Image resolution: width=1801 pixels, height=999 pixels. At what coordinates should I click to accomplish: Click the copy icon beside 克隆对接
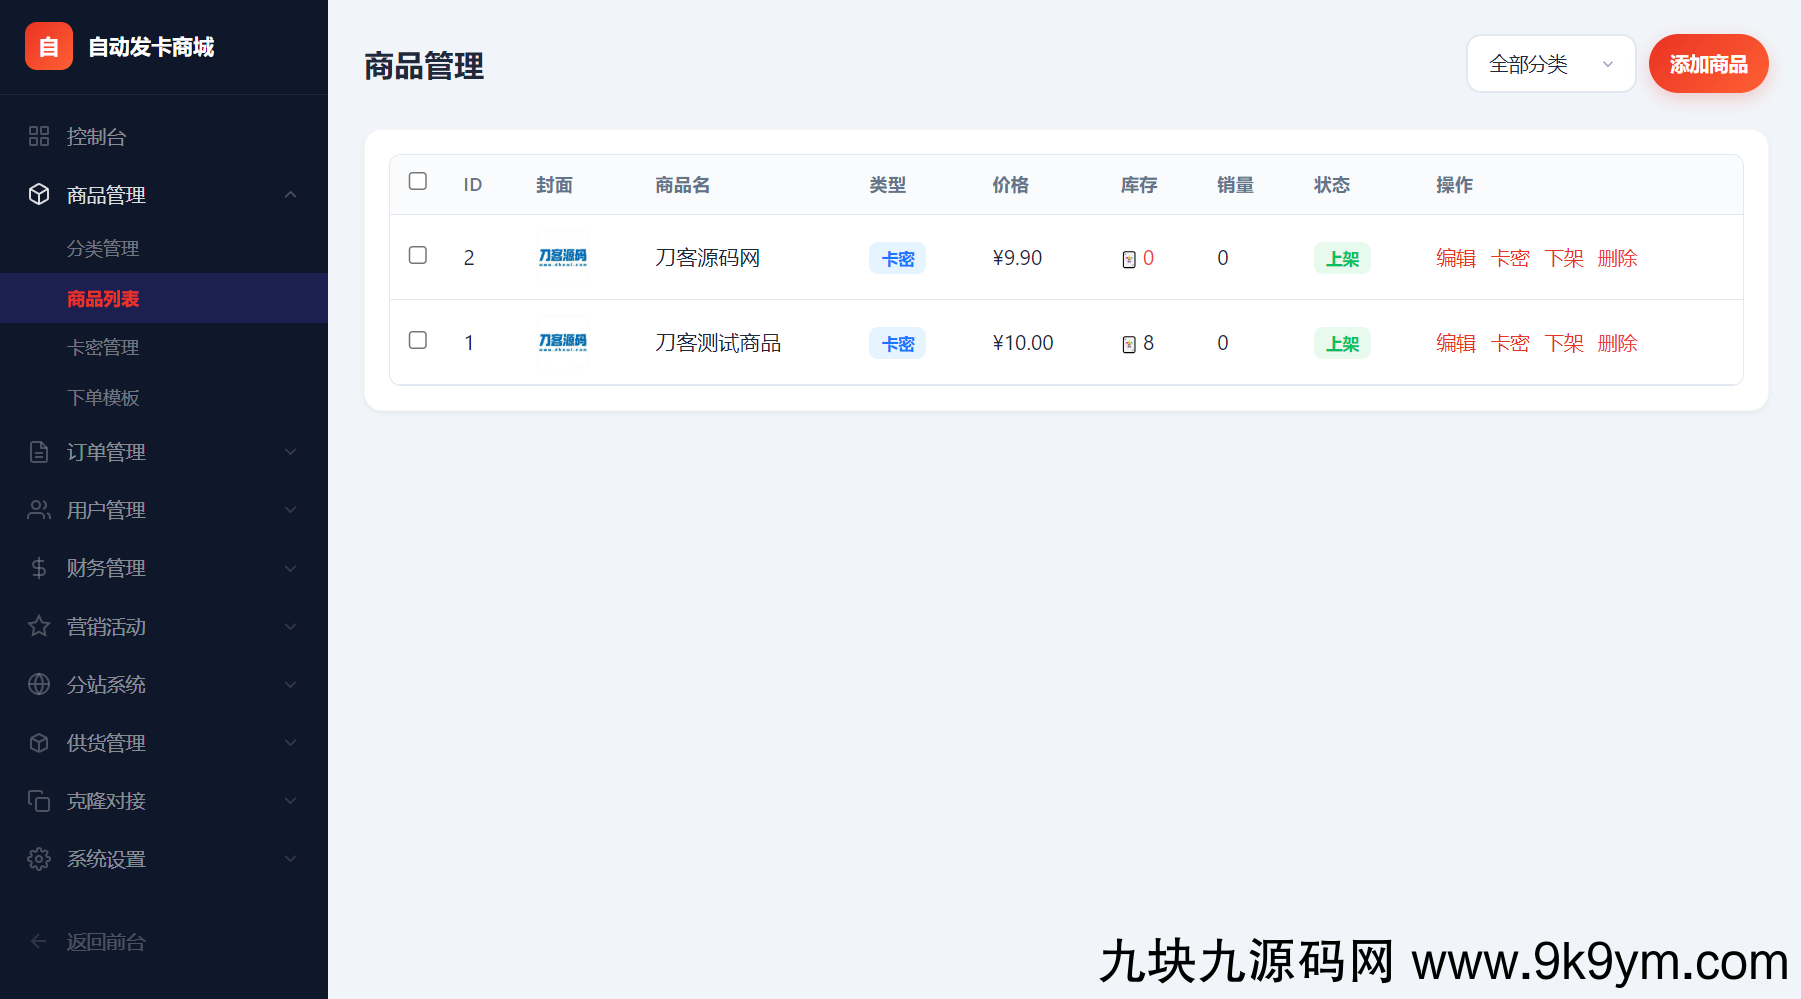[x=39, y=801]
